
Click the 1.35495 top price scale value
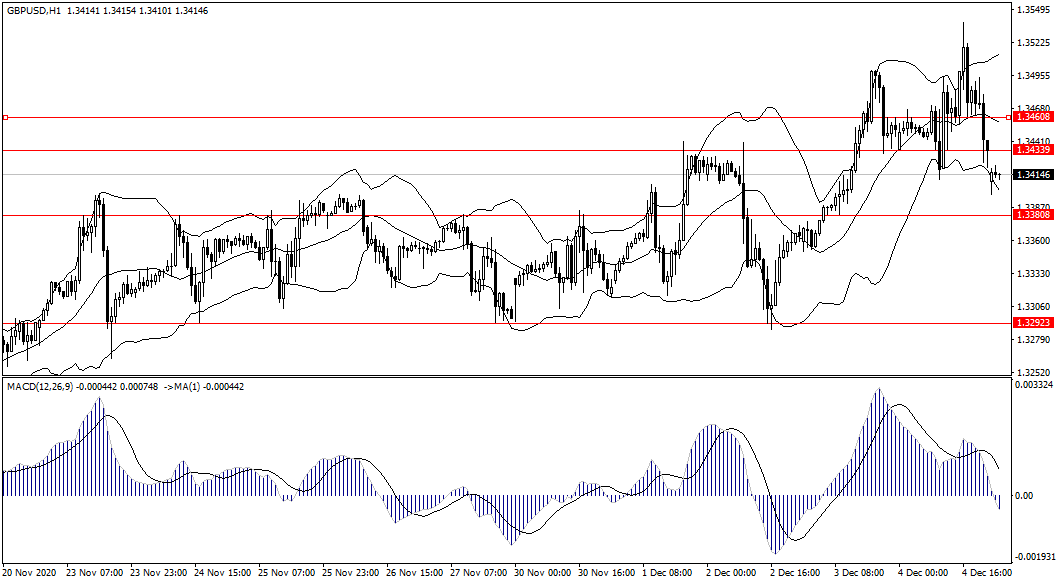point(1031,10)
